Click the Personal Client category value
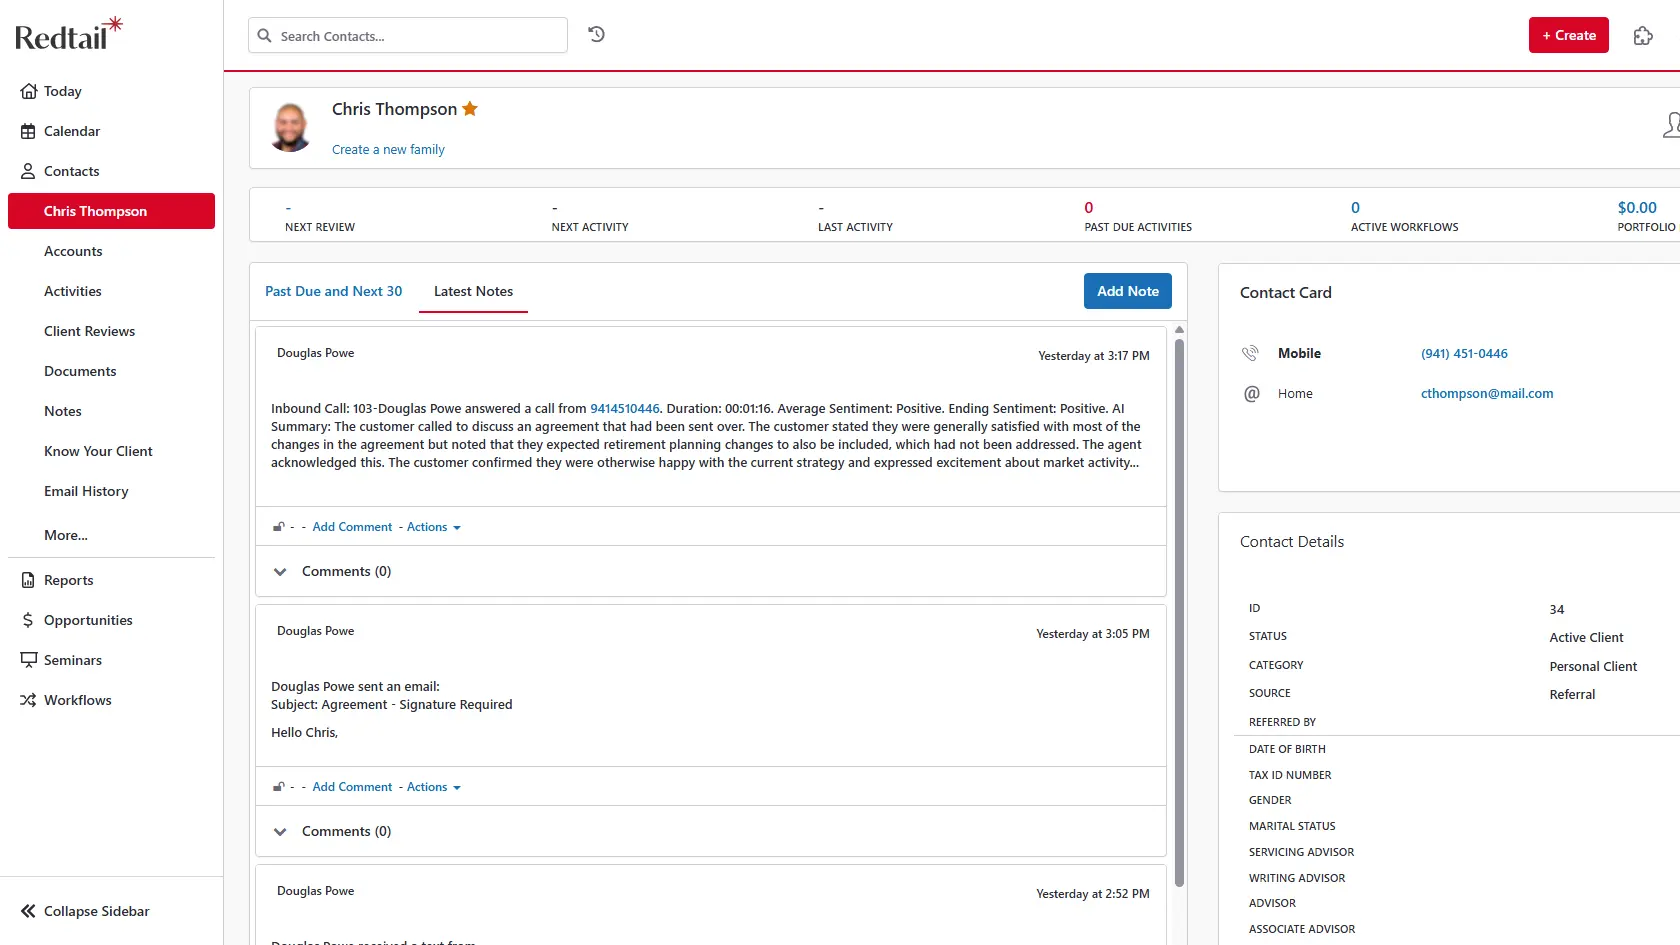The image size is (1680, 945). (x=1593, y=667)
